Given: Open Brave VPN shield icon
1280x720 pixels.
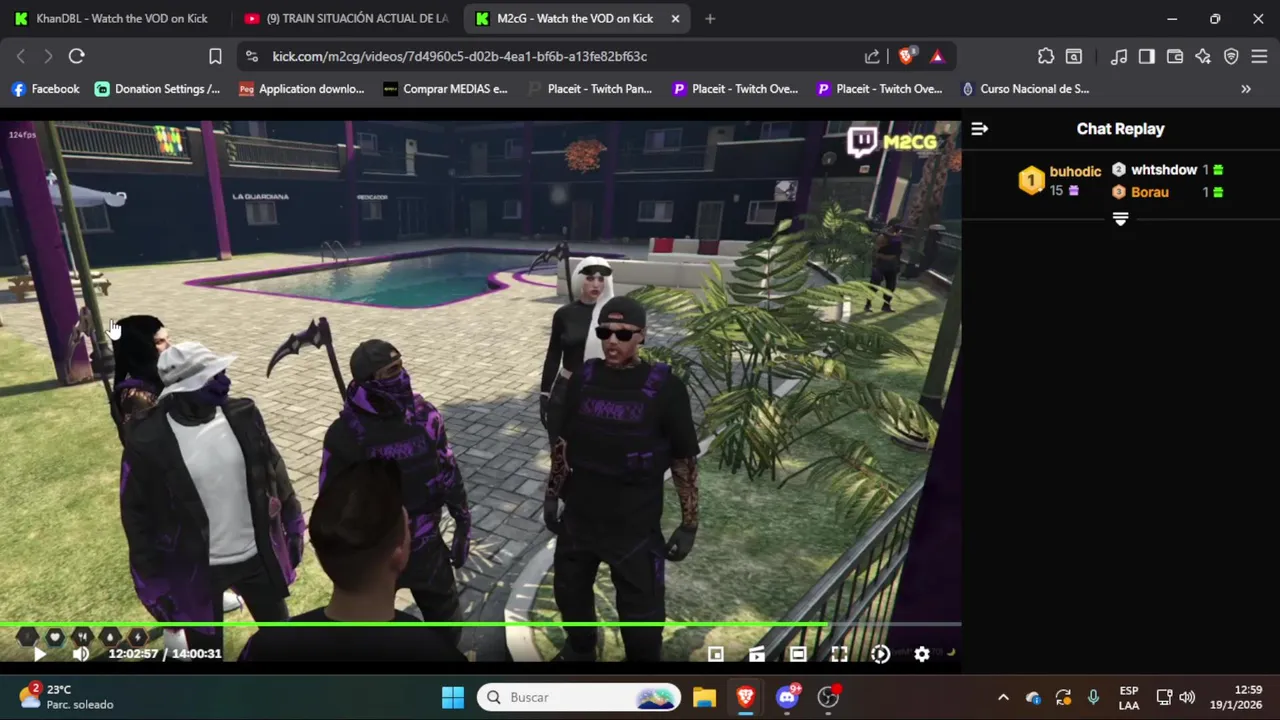Looking at the screenshot, I should [x=1231, y=56].
